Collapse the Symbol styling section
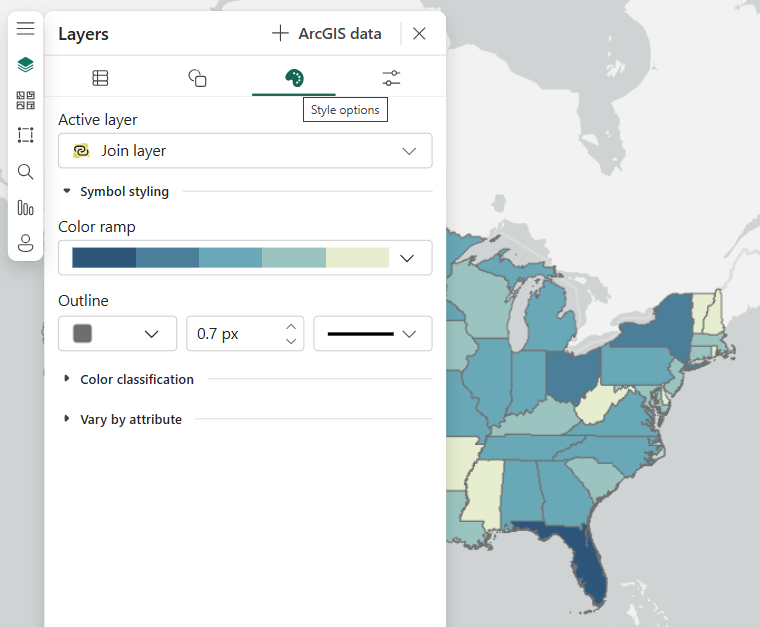Image resolution: width=760 pixels, height=627 pixels. [x=115, y=192]
